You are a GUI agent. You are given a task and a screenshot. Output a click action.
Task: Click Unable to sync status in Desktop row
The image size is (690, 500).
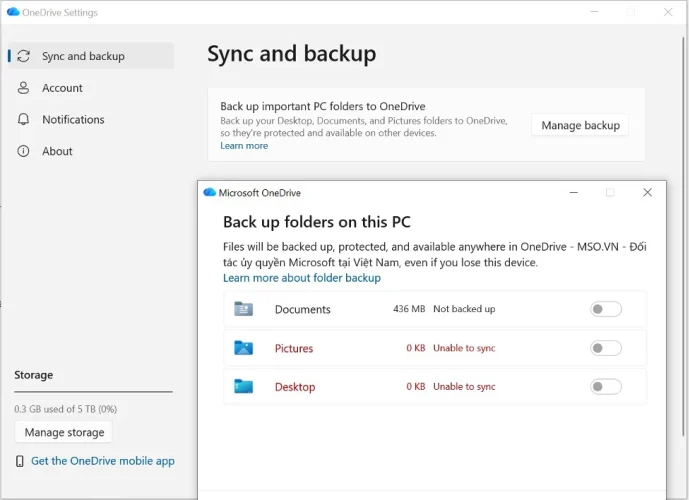[x=464, y=386]
